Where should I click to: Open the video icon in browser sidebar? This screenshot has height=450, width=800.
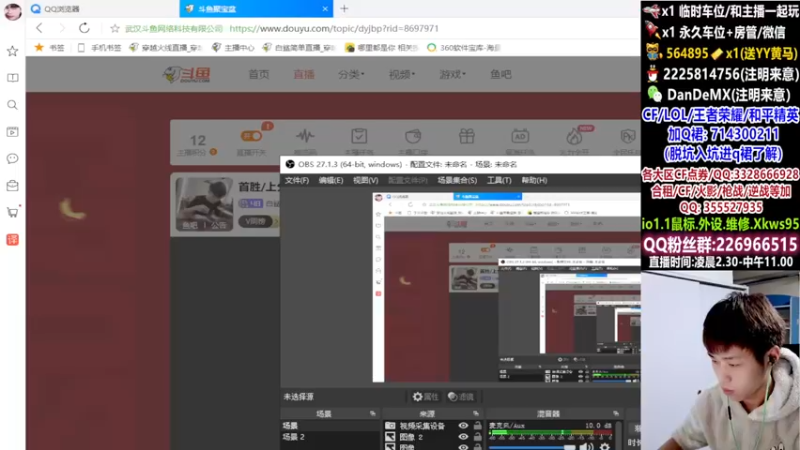click(x=12, y=132)
